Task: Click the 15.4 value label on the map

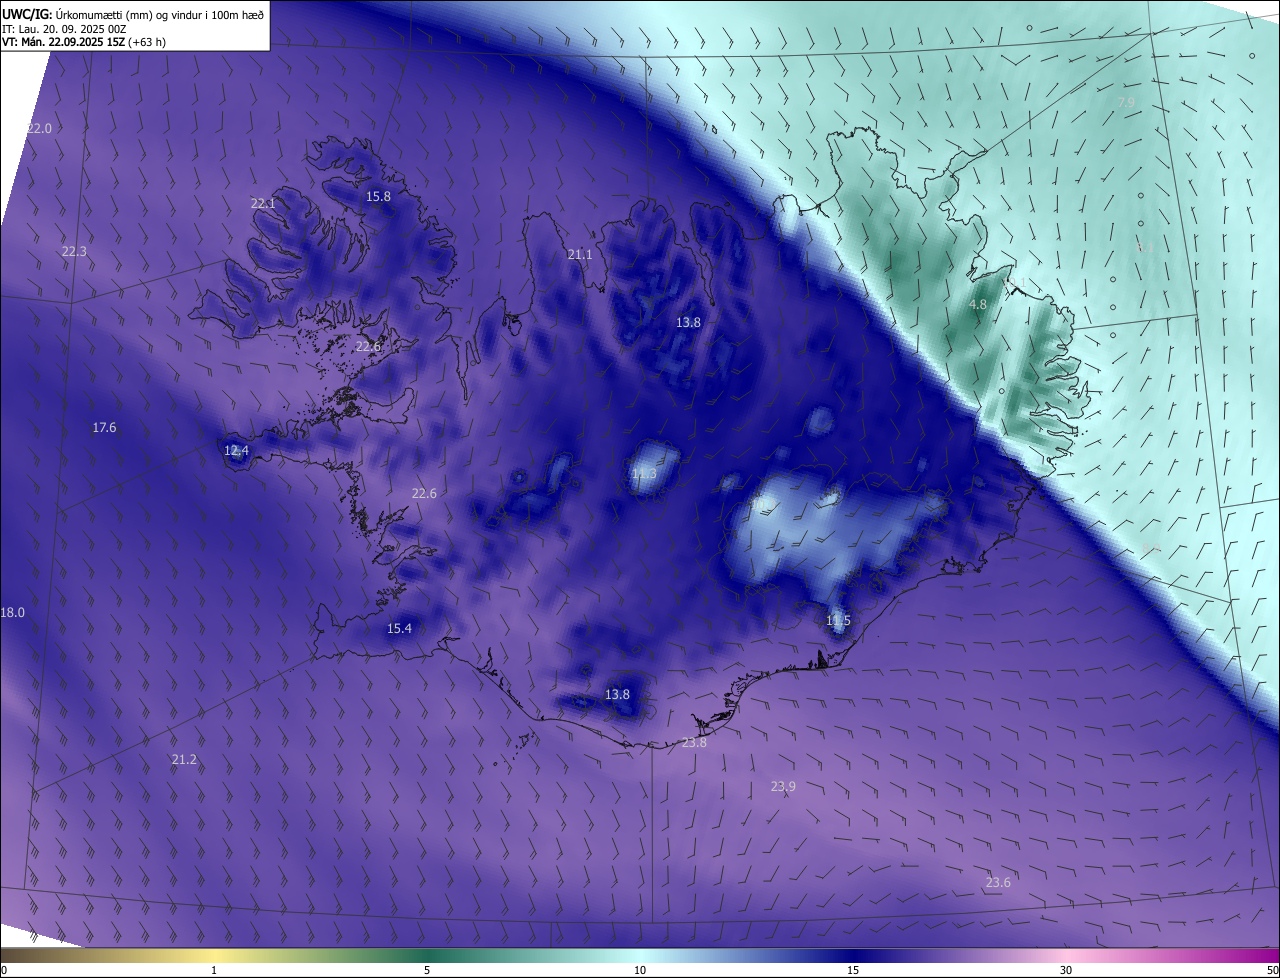Action: click(399, 628)
